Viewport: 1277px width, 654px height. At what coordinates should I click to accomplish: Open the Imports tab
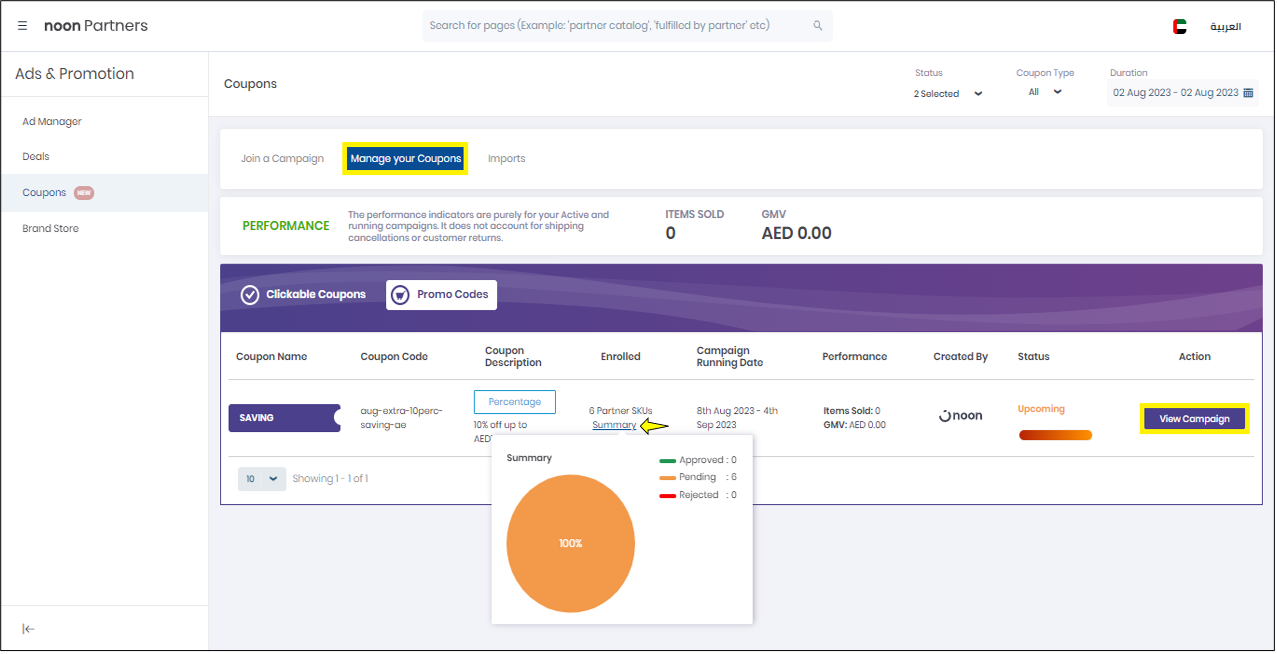pos(506,159)
